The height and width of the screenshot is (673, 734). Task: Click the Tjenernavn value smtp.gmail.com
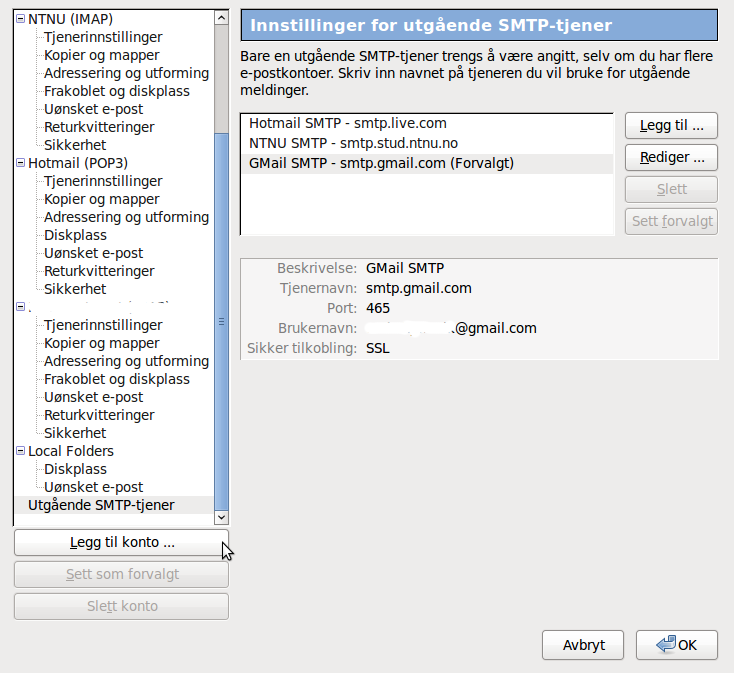(418, 288)
